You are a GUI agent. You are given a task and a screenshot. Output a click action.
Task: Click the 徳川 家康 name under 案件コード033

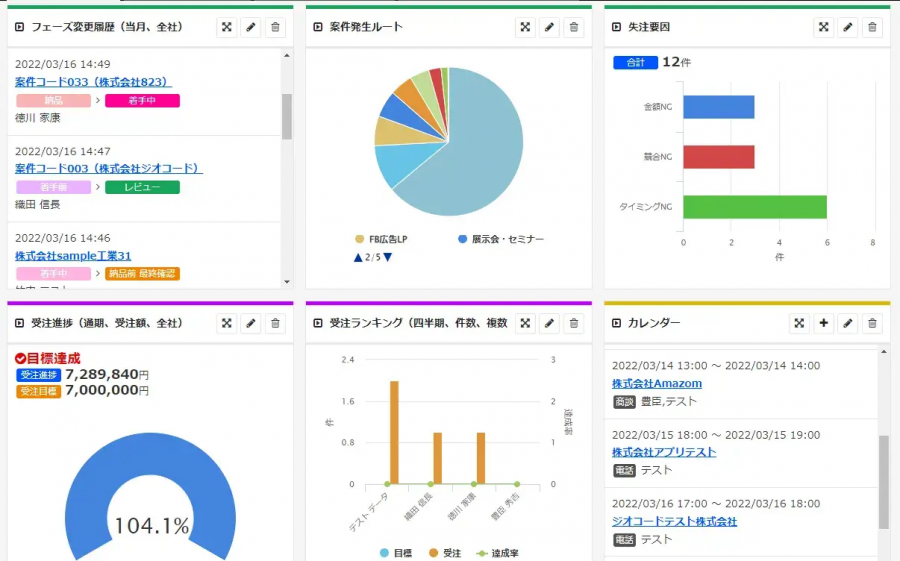38,118
